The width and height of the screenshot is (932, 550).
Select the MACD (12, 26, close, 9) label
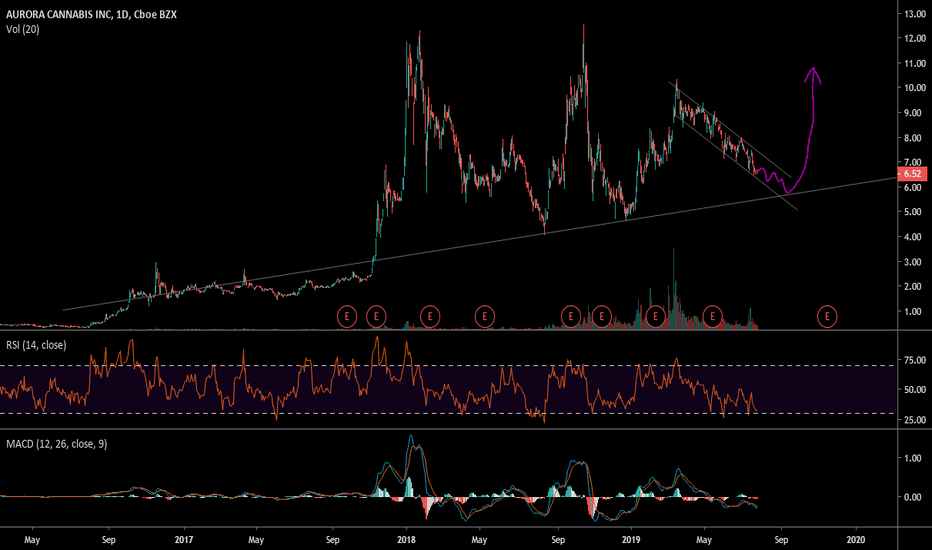[x=56, y=444]
